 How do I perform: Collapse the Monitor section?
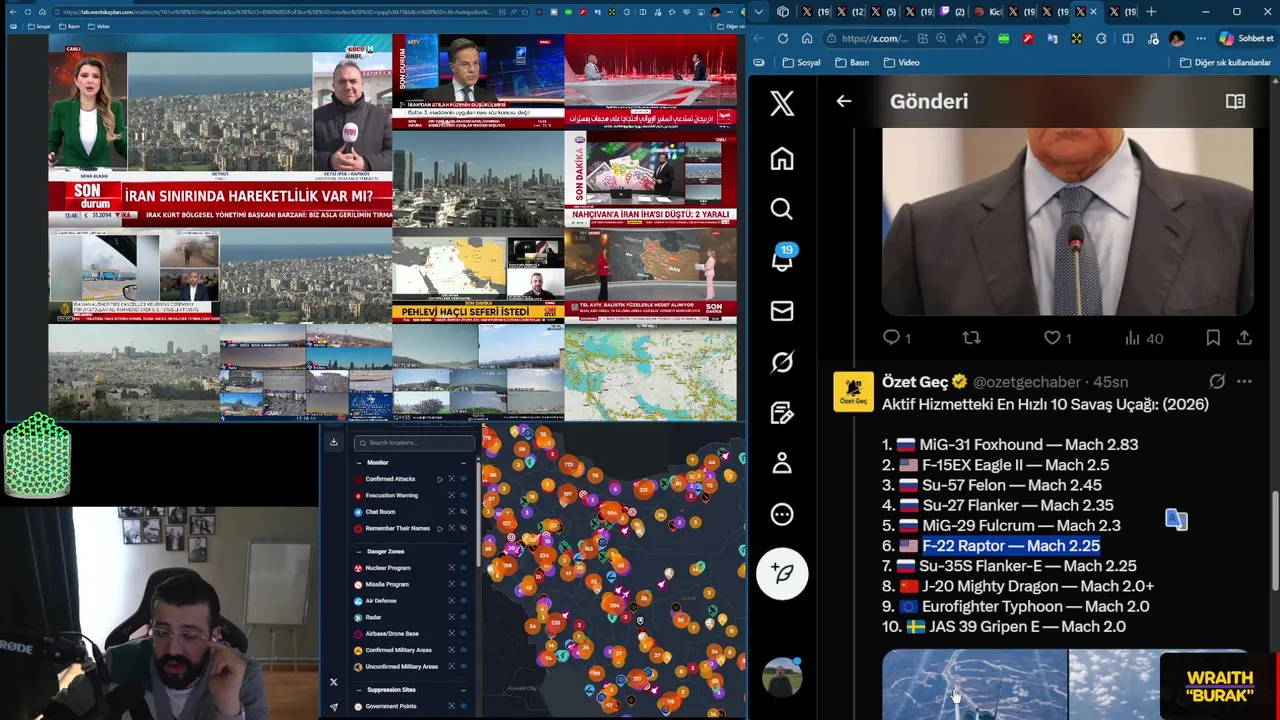tap(359, 463)
